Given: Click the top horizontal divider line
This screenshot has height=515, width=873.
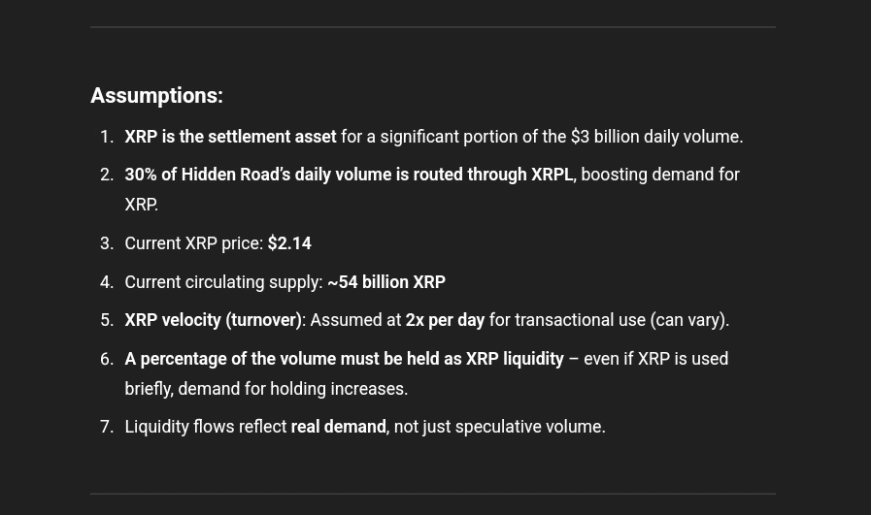Looking at the screenshot, I should (433, 27).
